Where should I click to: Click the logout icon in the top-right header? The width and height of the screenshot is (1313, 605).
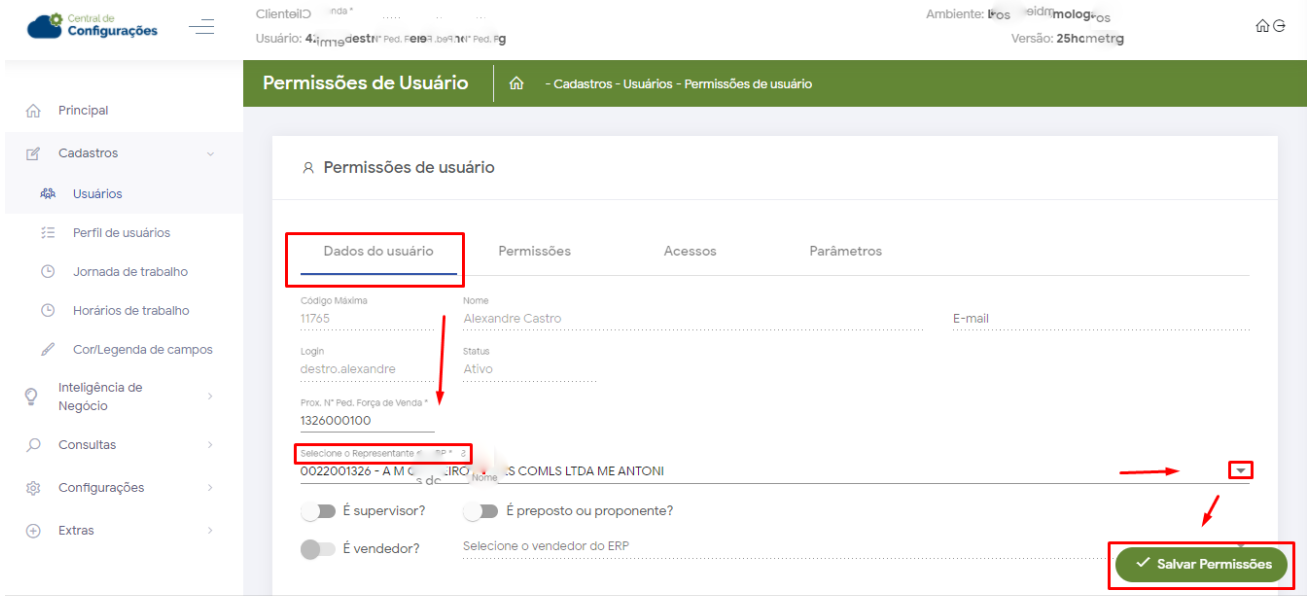(x=1279, y=27)
